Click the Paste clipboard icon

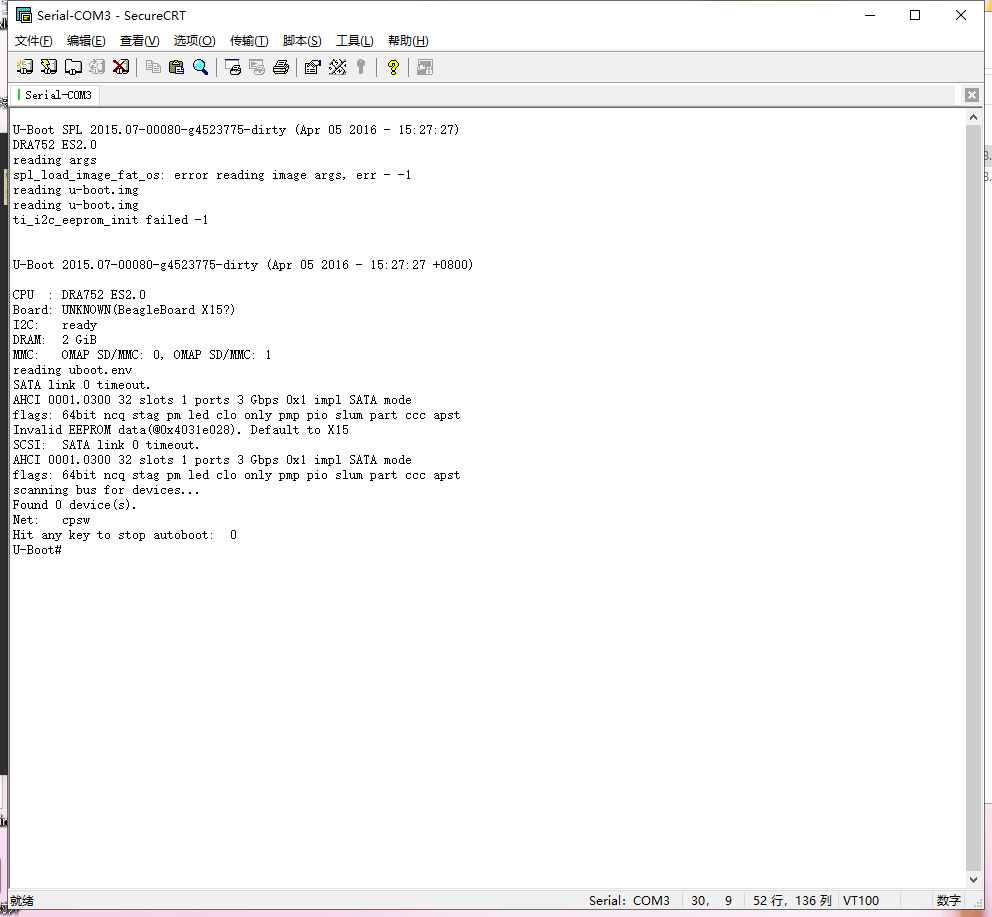click(x=177, y=67)
